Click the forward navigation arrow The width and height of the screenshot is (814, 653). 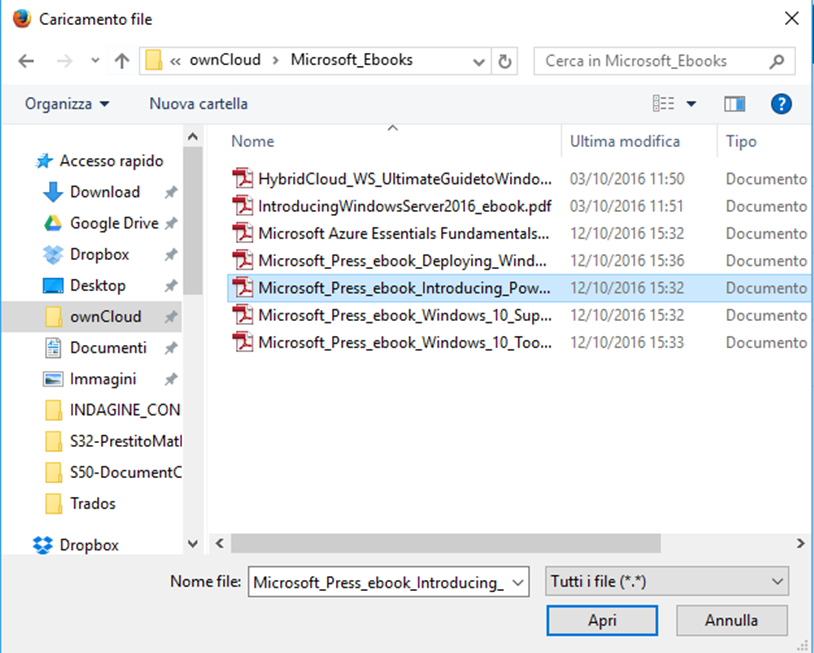(x=64, y=61)
